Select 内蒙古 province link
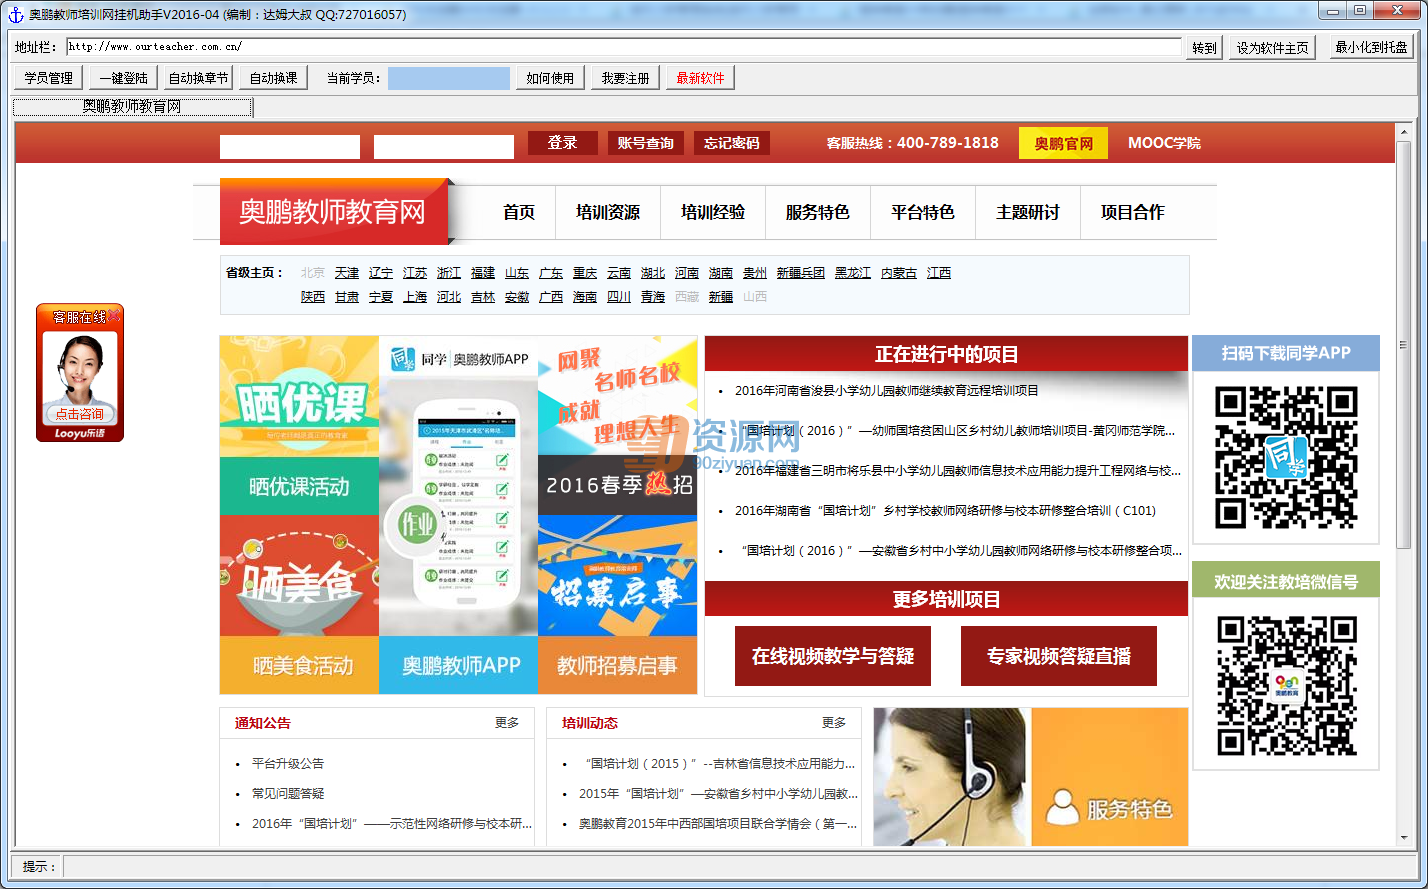The width and height of the screenshot is (1428, 889). pos(899,273)
